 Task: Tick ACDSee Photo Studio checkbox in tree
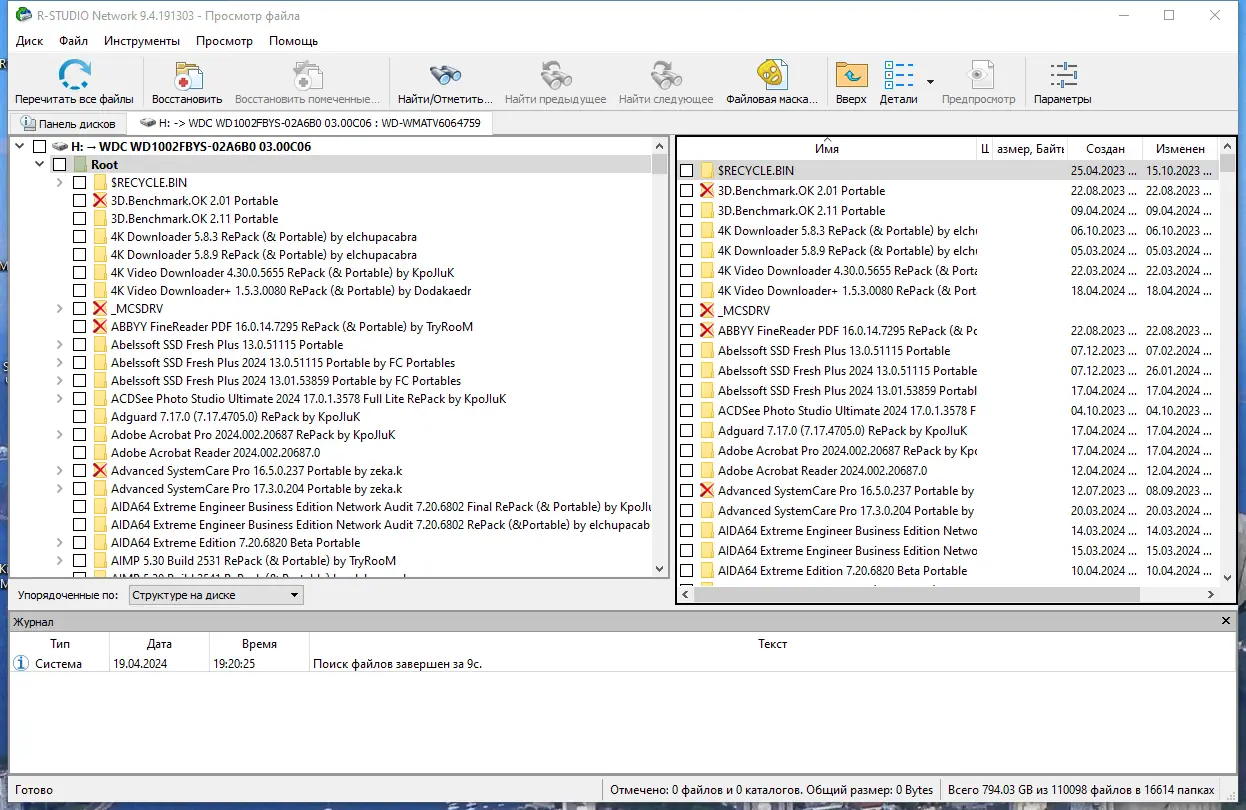coord(79,399)
